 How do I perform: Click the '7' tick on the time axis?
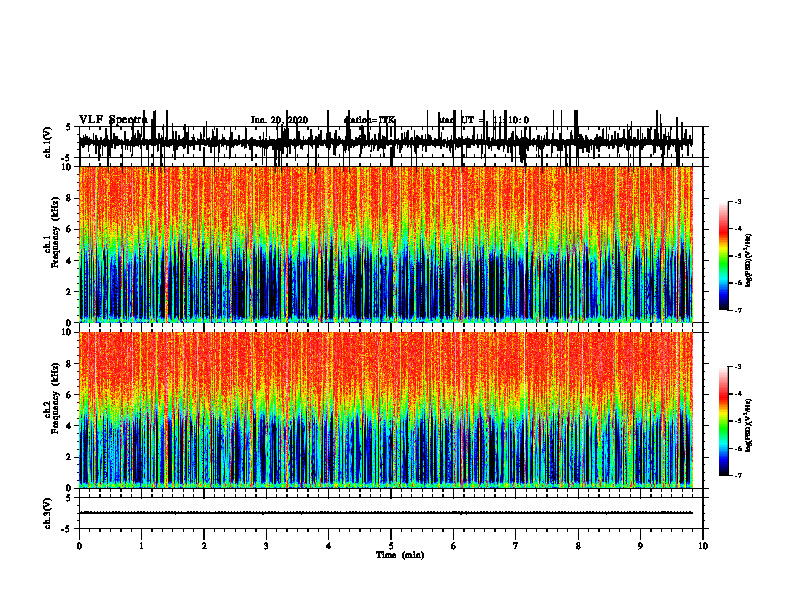click(x=516, y=546)
